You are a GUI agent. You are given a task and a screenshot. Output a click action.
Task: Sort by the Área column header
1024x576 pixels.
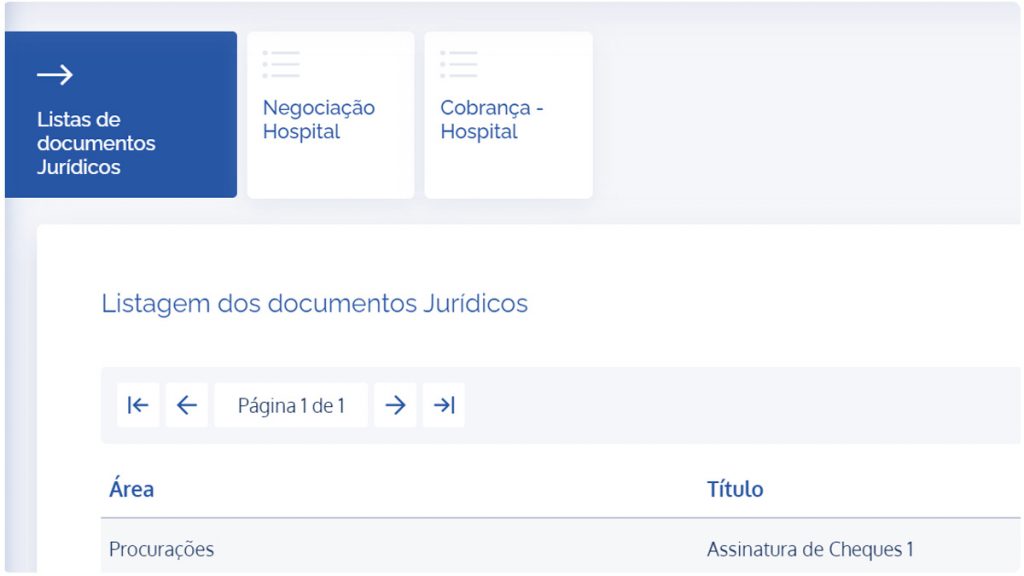[x=131, y=489]
